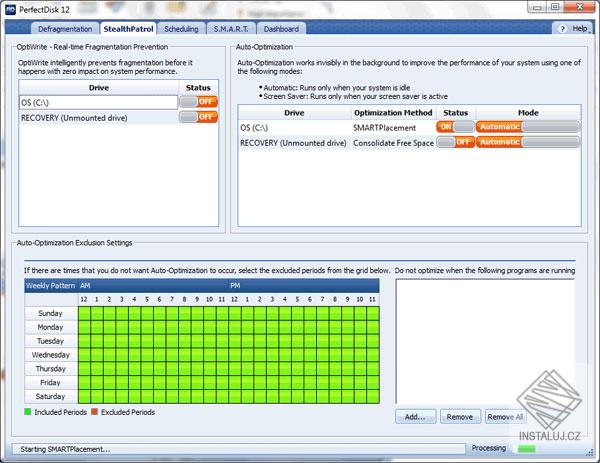Click inside the excluded programs list box
Viewport: 600px width, 463px height.
click(485, 341)
